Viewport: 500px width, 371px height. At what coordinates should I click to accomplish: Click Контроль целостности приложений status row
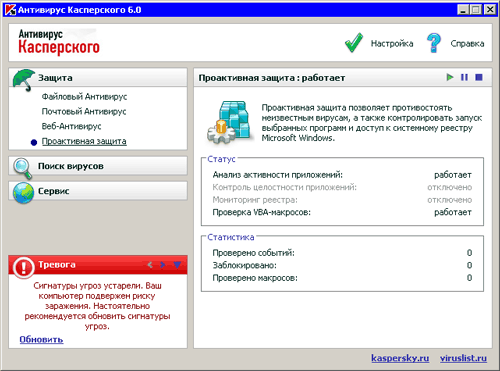coord(342,187)
